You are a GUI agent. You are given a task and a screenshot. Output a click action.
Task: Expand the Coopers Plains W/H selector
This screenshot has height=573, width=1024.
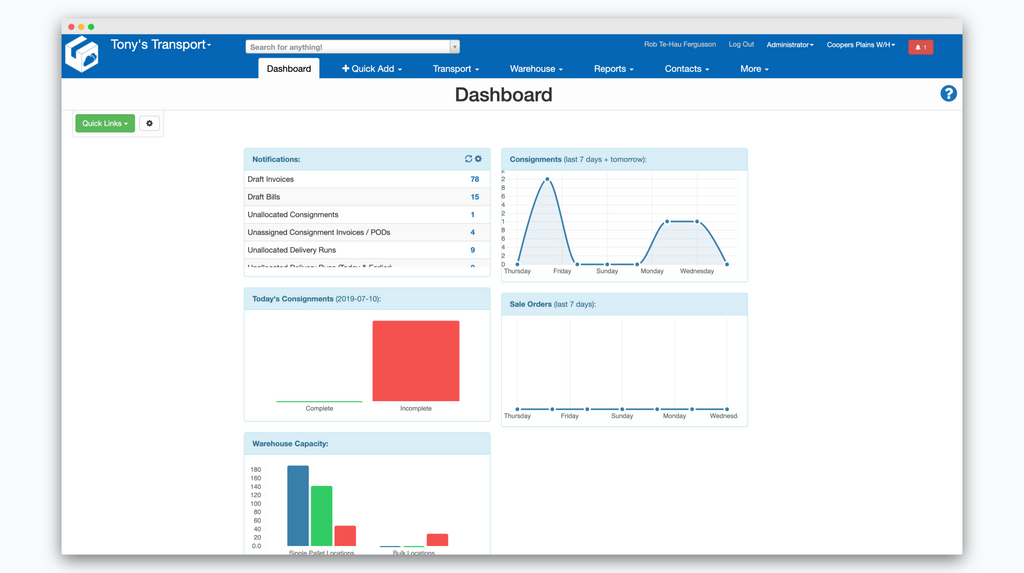860,45
